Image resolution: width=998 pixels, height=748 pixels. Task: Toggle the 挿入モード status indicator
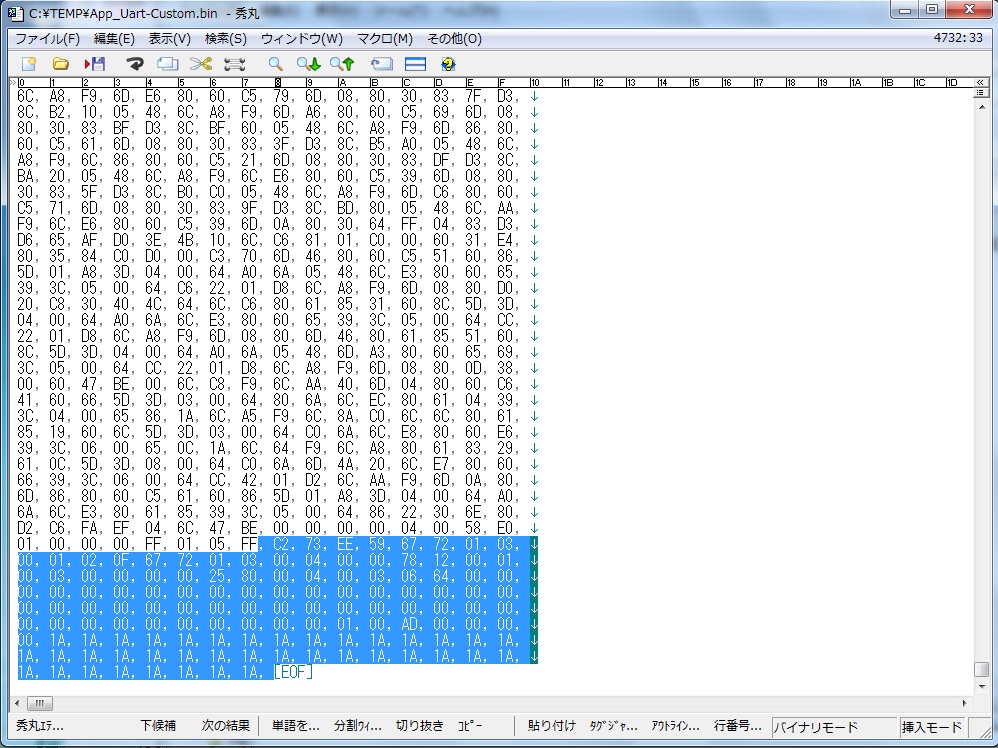coord(932,726)
